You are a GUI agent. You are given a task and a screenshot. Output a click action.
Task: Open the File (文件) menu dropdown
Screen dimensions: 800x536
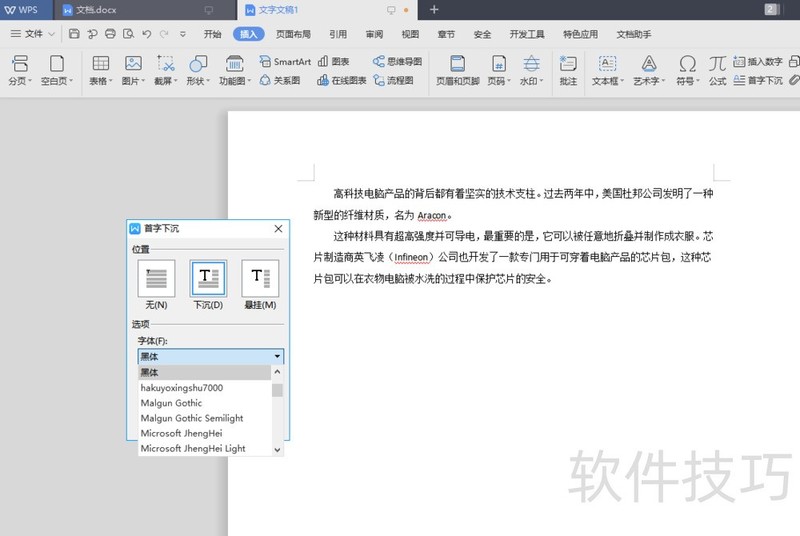pyautogui.click(x=33, y=34)
